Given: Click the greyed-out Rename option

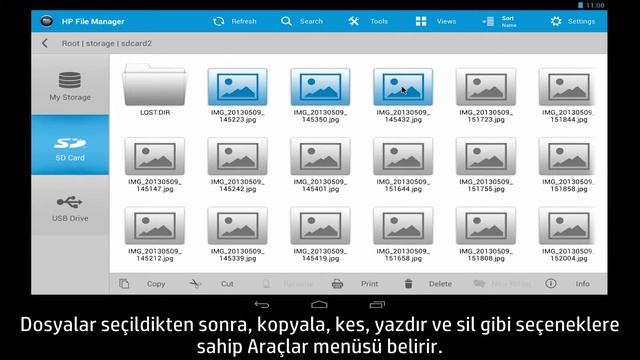Looking at the screenshot, I should 289,284.
